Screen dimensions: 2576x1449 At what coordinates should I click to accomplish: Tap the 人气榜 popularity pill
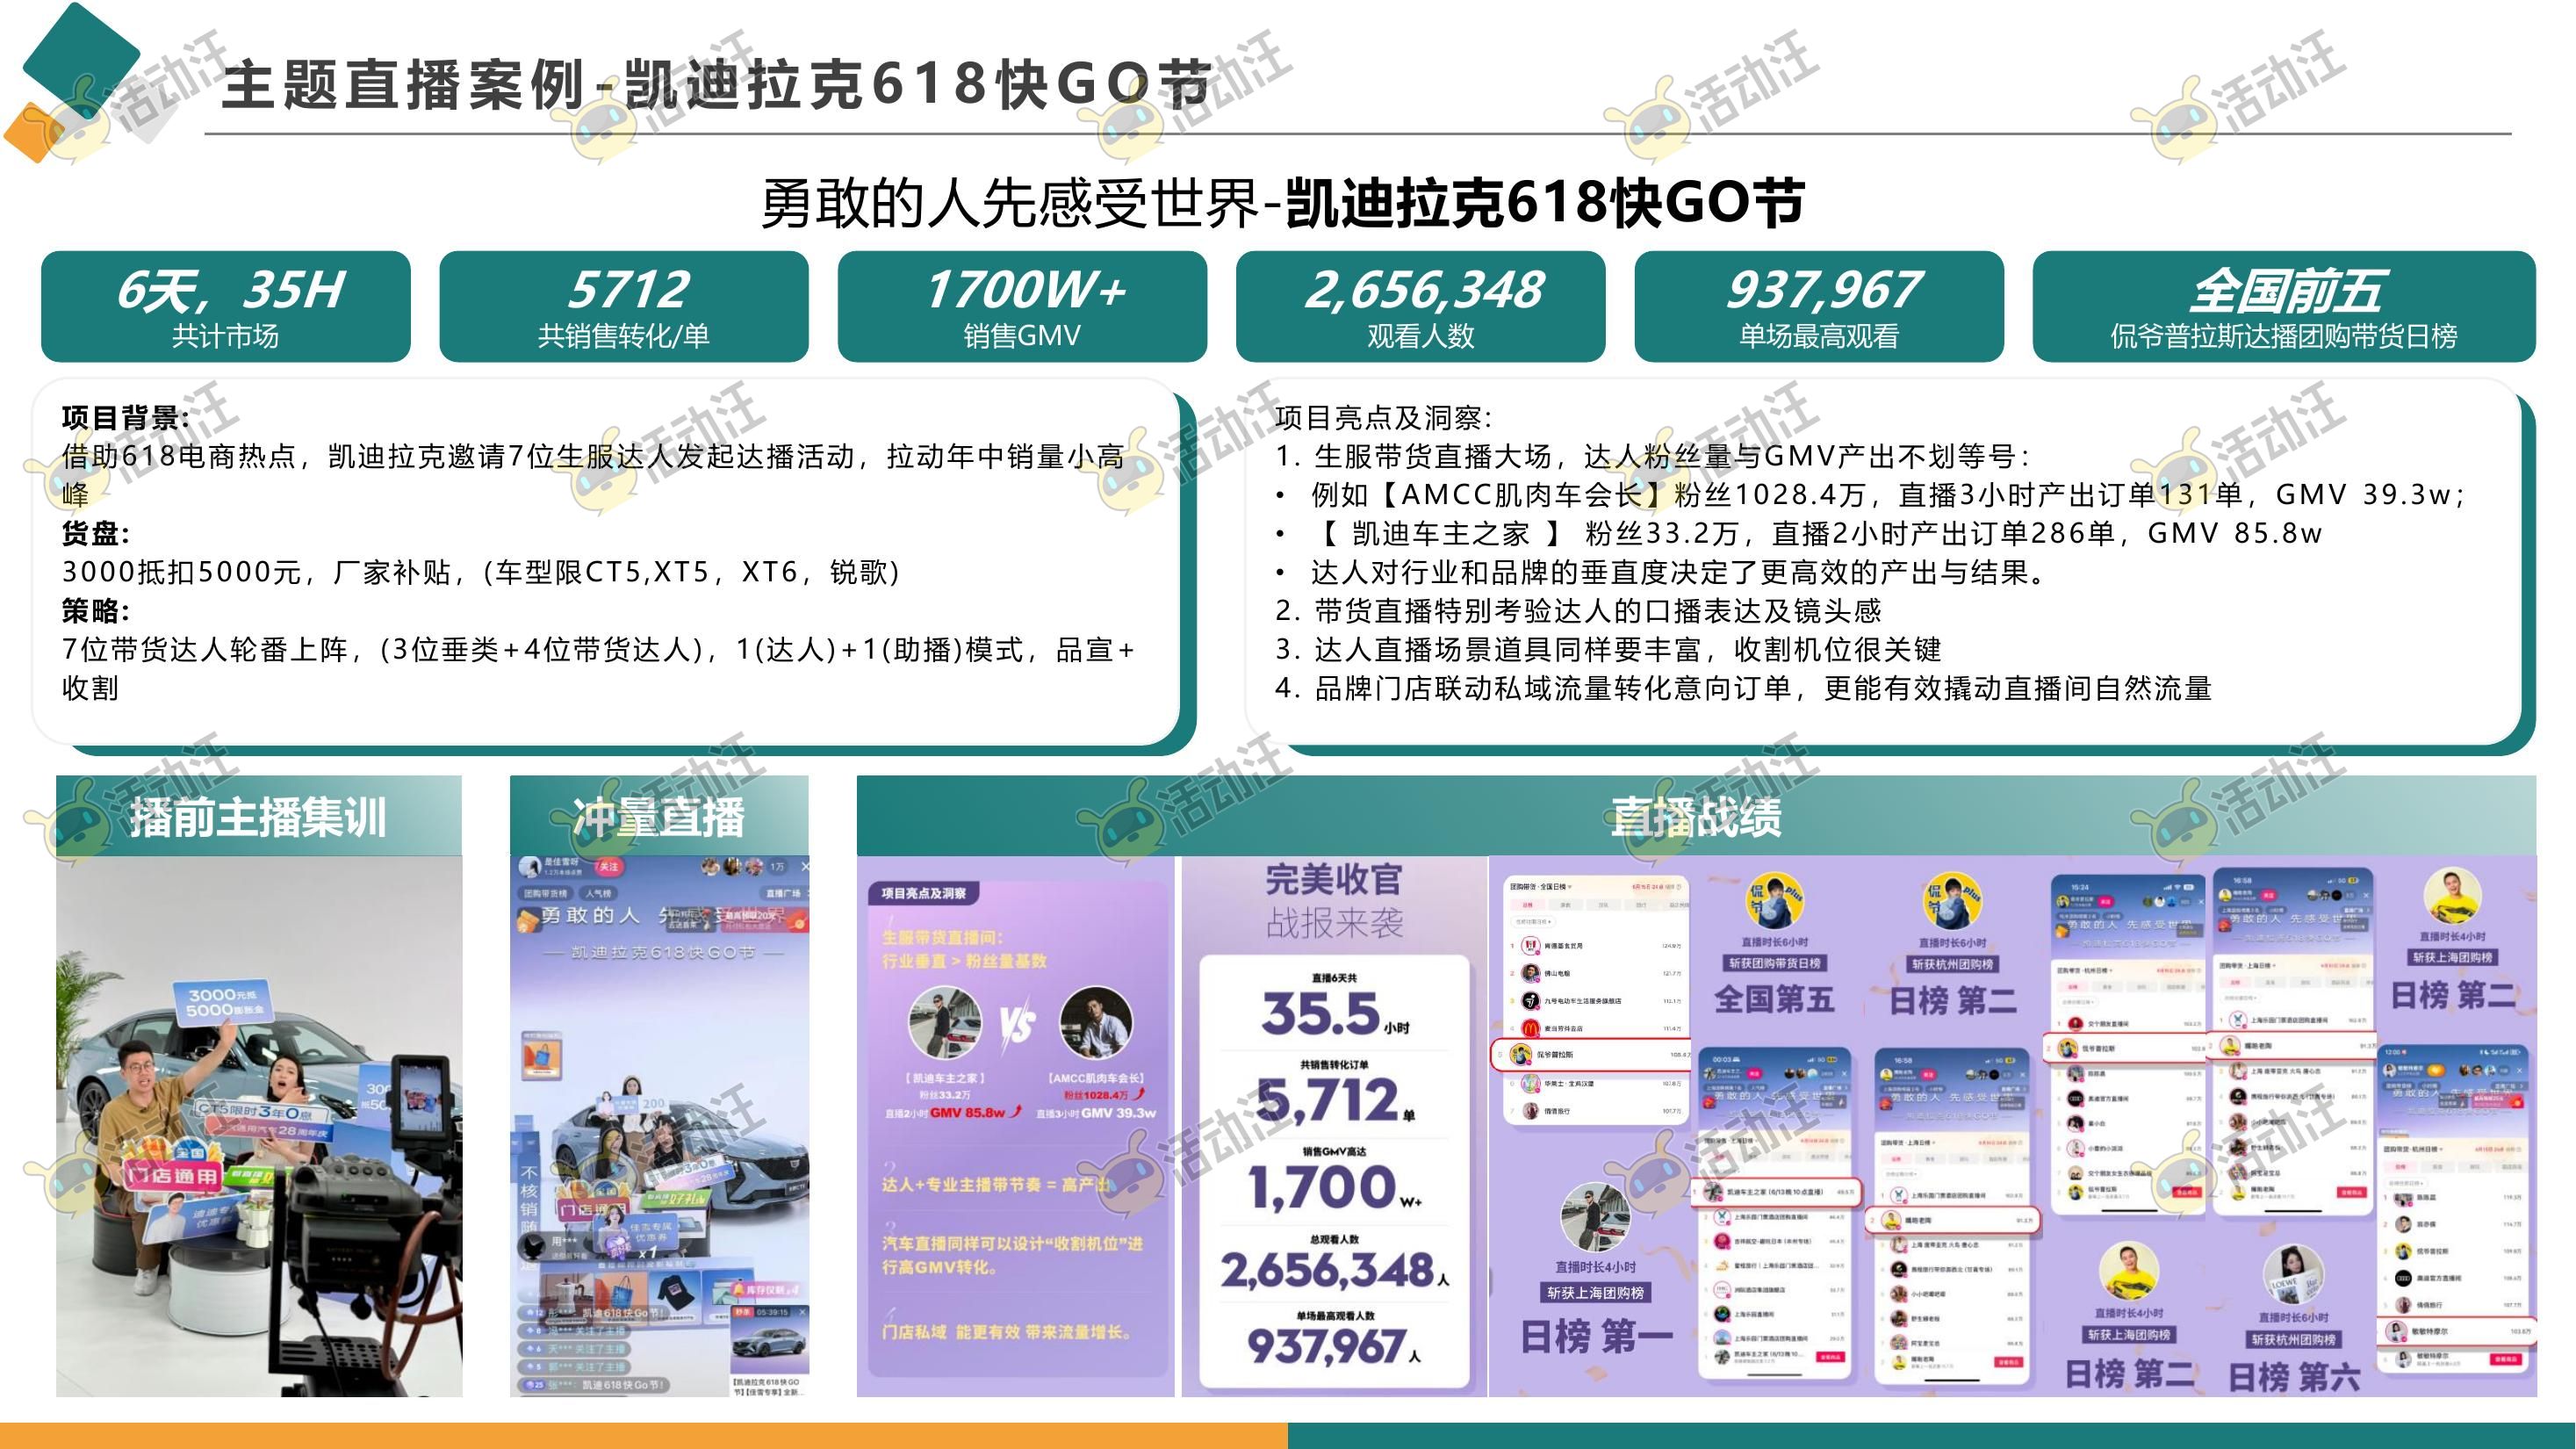(599, 894)
